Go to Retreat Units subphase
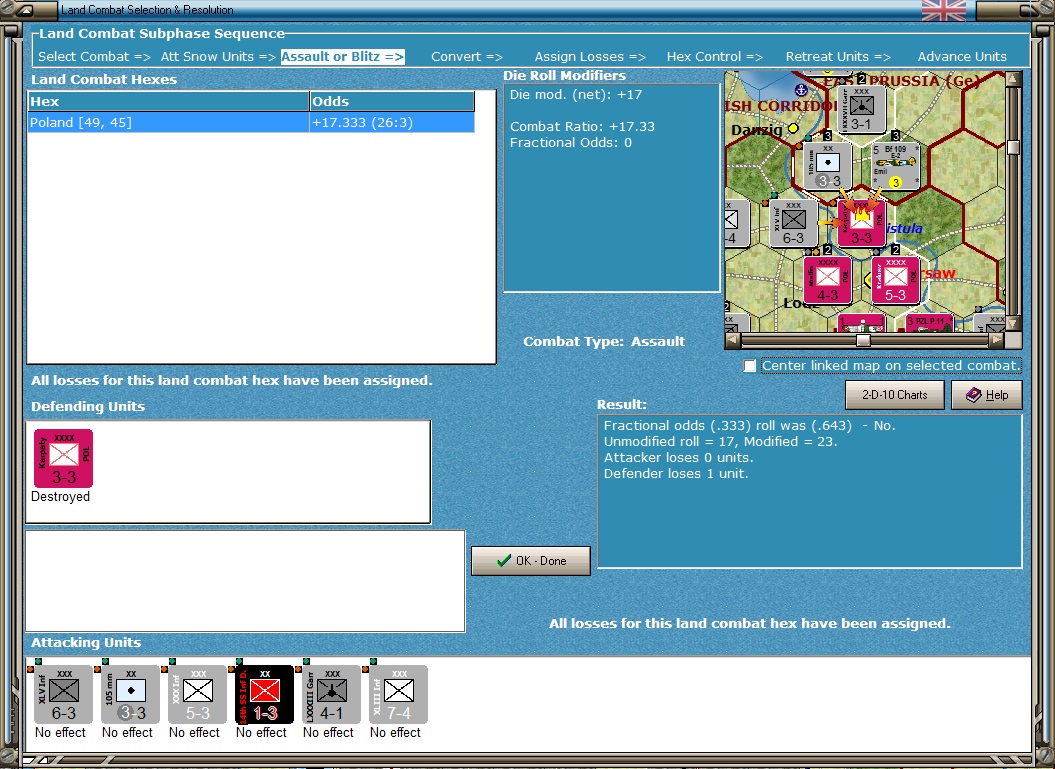Image resolution: width=1055 pixels, height=769 pixels. 838,57
